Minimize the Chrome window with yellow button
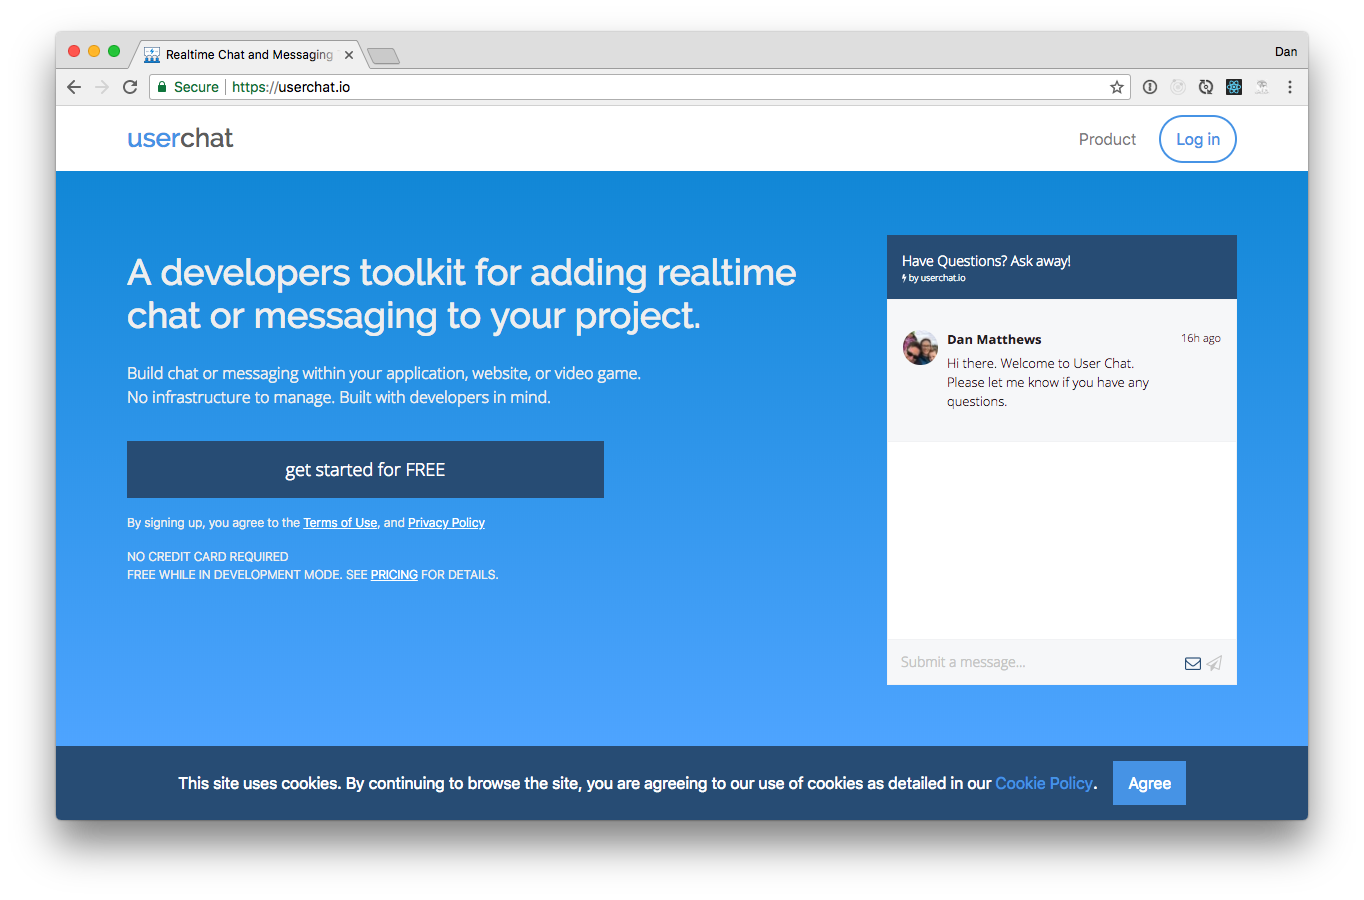The width and height of the screenshot is (1364, 900). 94,51
